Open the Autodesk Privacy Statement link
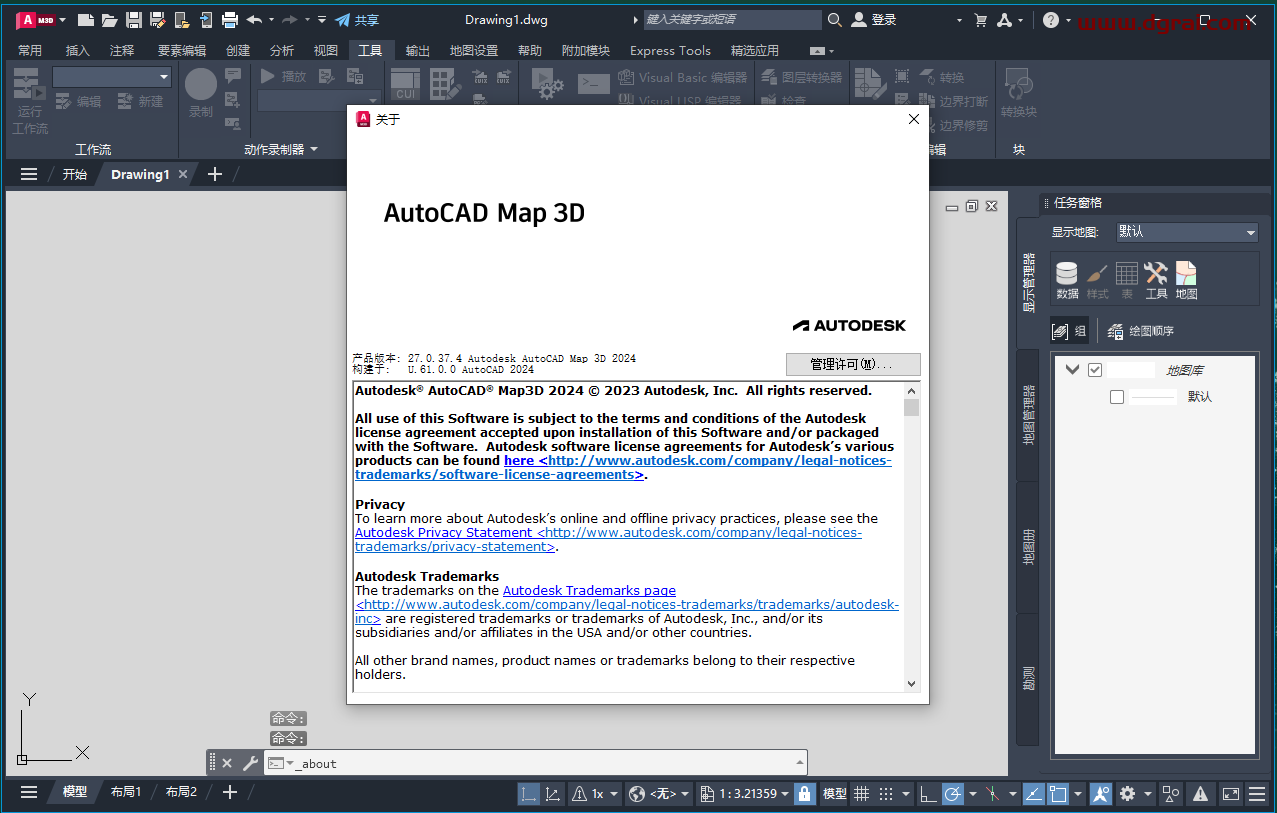This screenshot has width=1277, height=813. (x=608, y=540)
